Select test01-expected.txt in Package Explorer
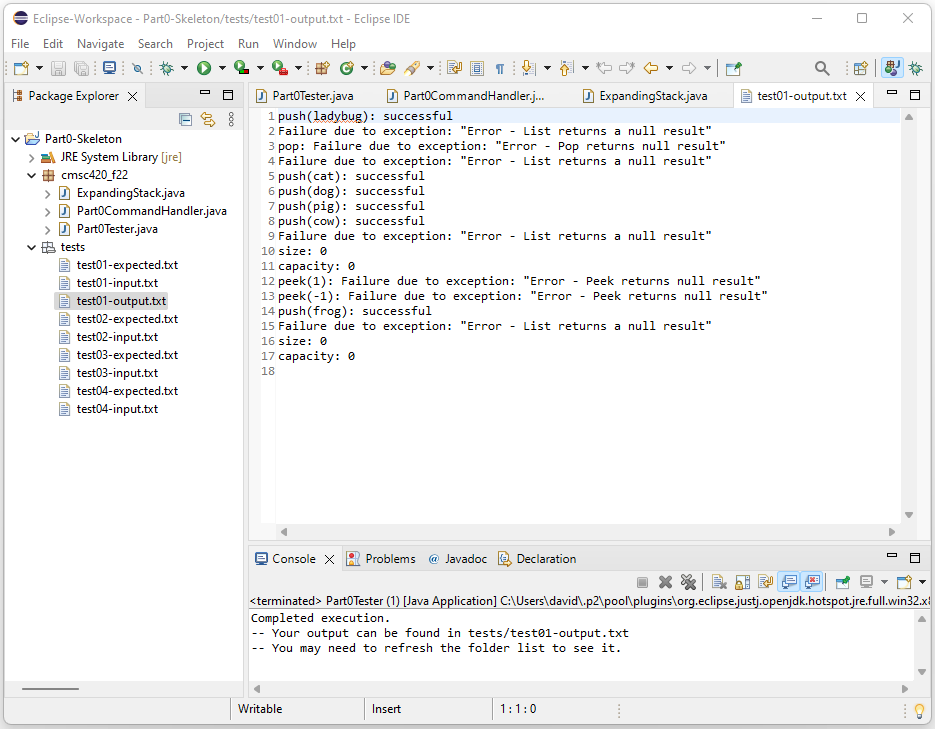935x729 pixels. point(127,265)
